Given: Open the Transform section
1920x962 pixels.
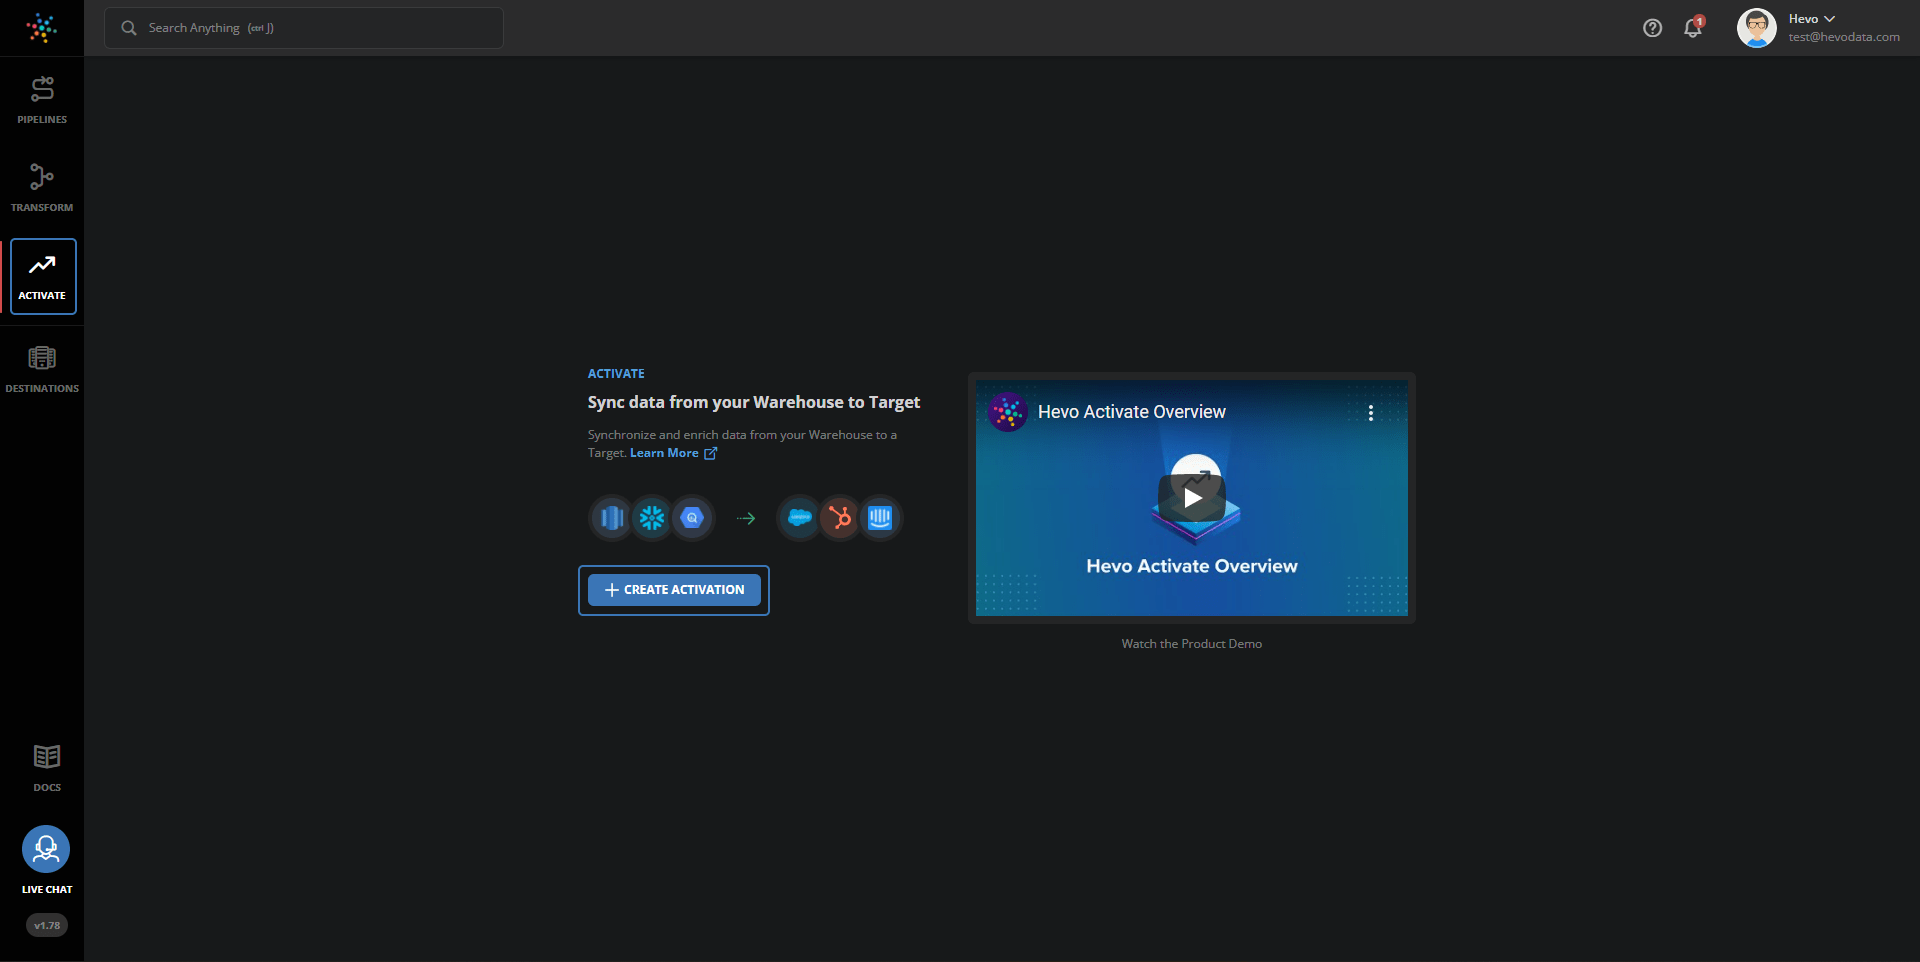Looking at the screenshot, I should tap(42, 188).
